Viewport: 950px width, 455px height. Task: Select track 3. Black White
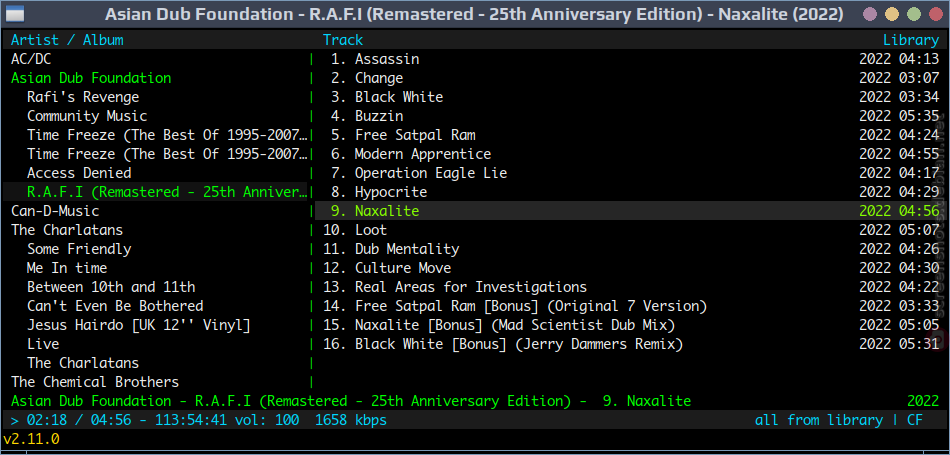[x=631, y=97]
